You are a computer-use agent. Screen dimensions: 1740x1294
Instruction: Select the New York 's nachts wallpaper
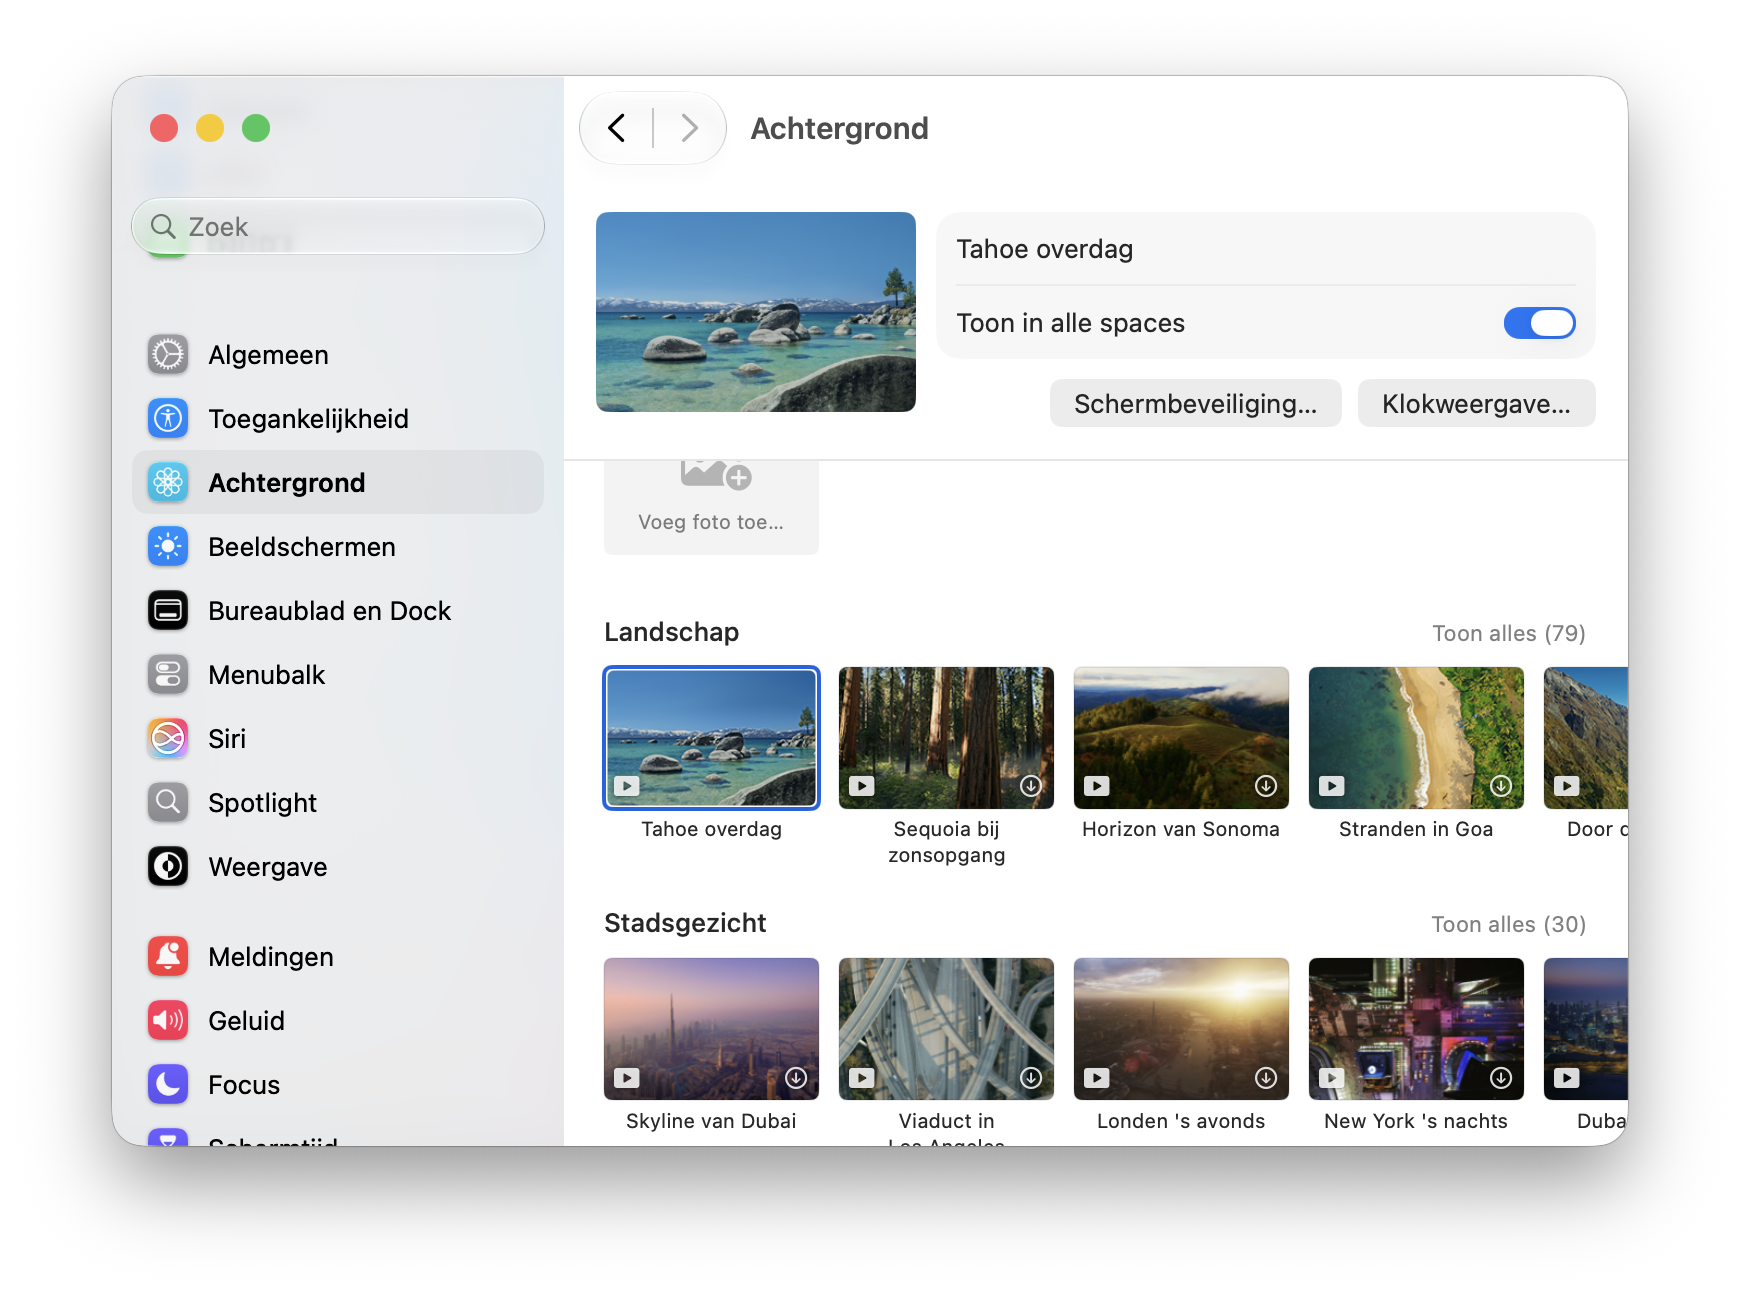coord(1417,1029)
